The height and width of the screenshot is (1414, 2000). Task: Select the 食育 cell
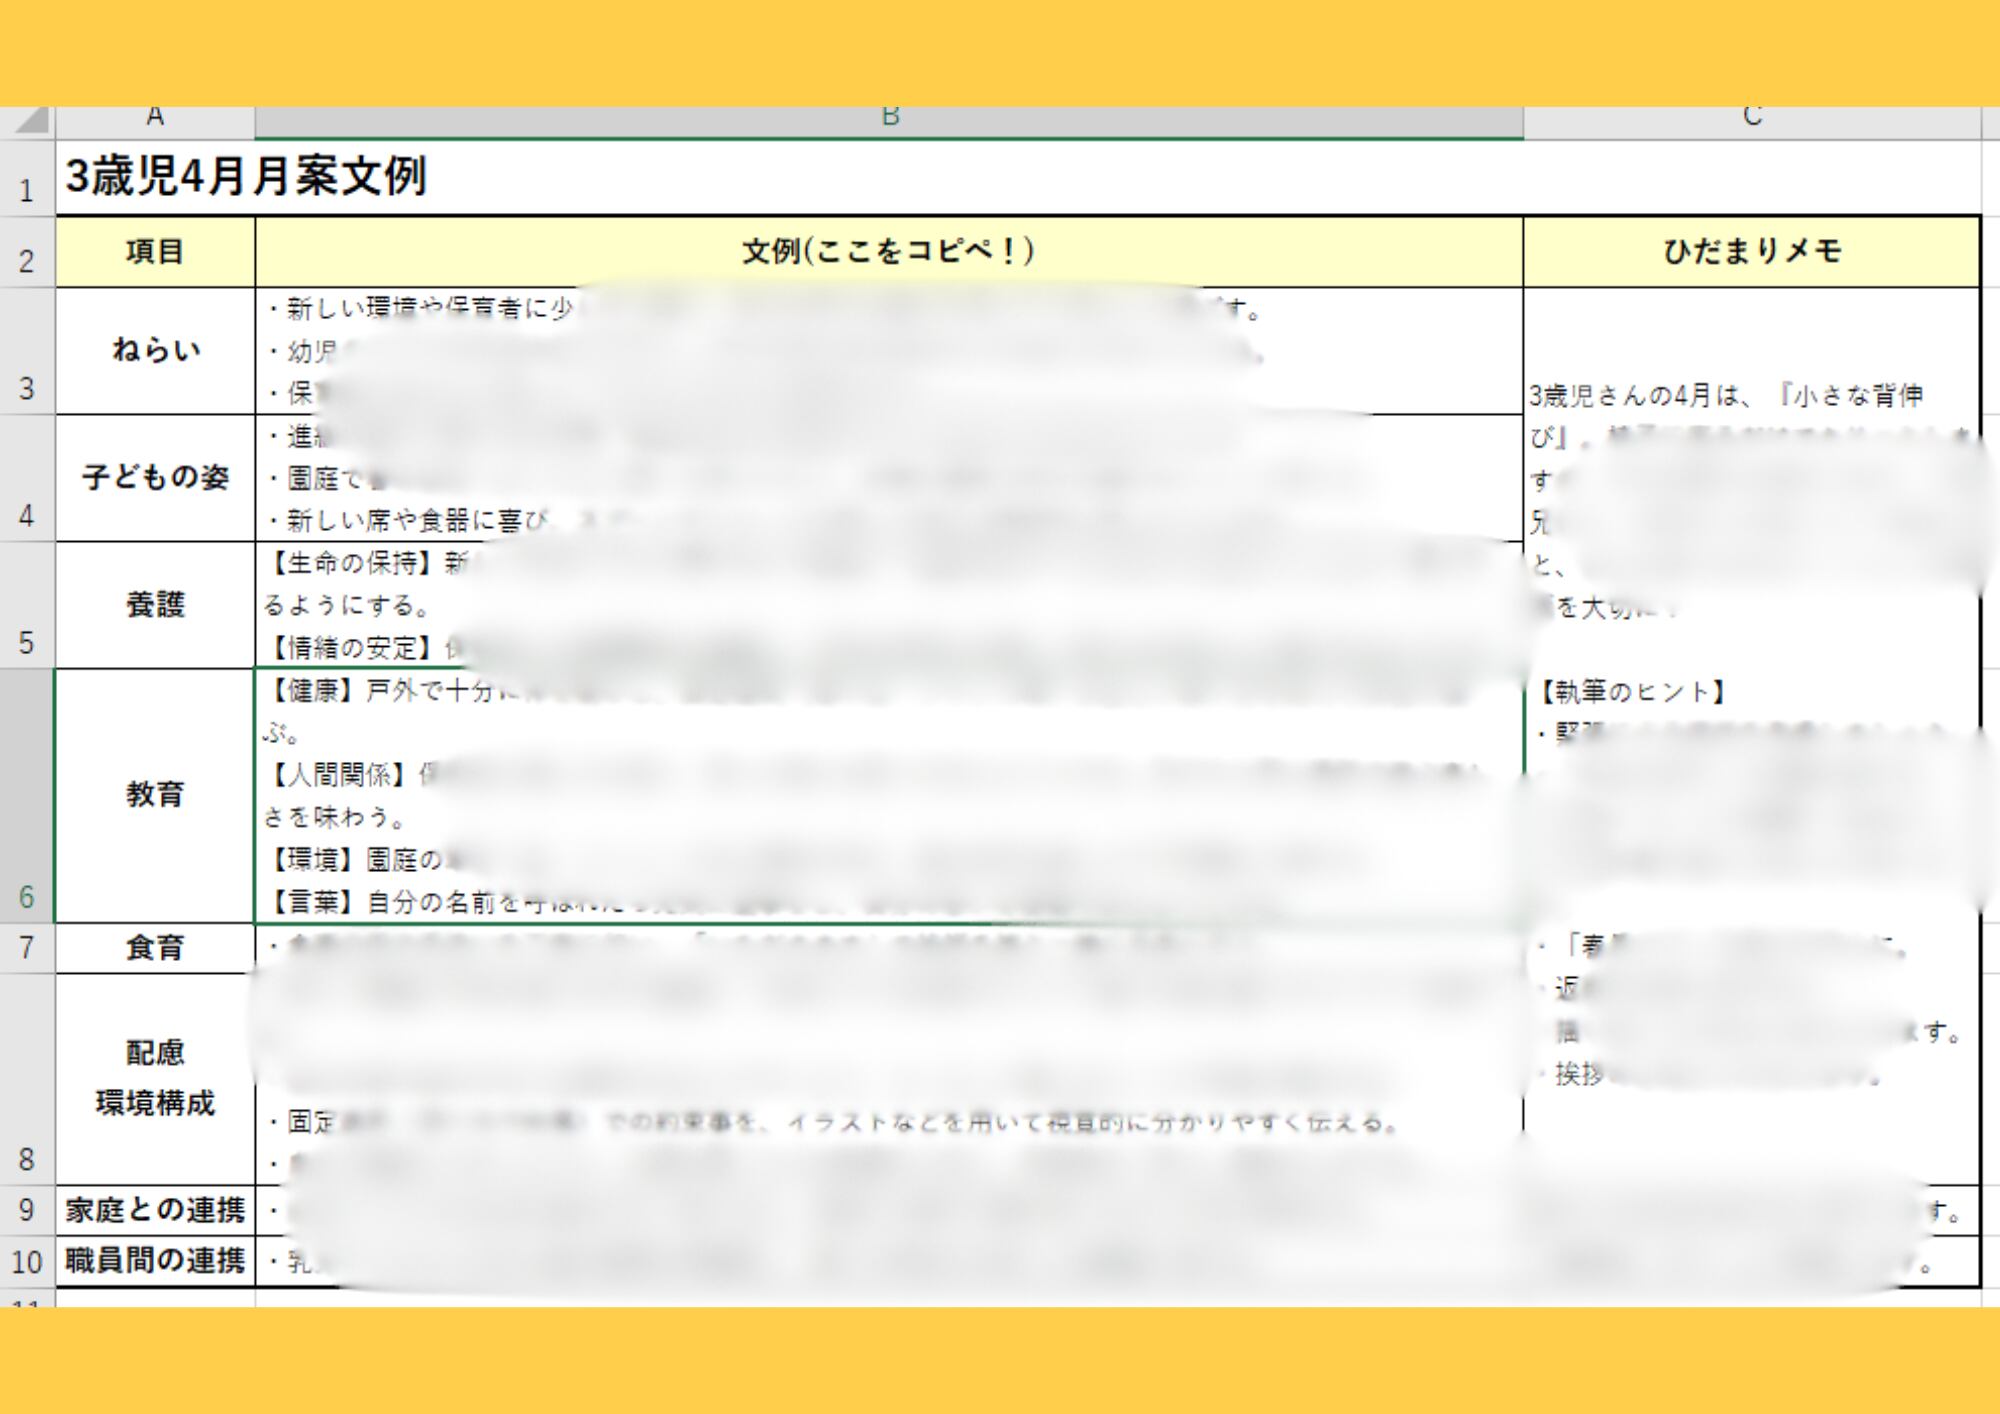click(x=155, y=948)
